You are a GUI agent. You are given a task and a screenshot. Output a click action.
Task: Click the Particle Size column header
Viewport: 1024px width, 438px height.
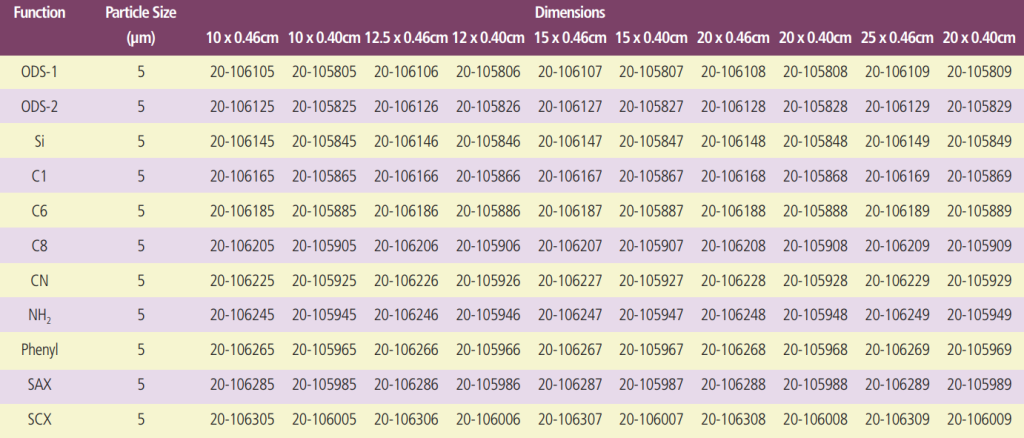141,15
